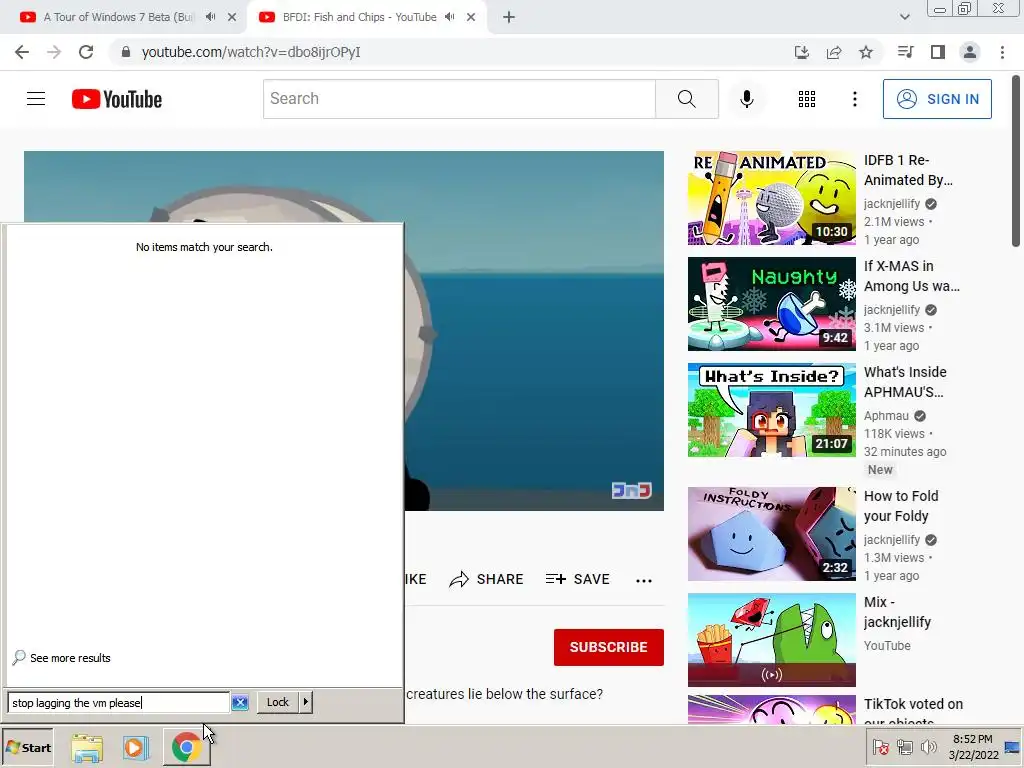
Task: Click 'No items match your search.' text
Action: pos(204,247)
